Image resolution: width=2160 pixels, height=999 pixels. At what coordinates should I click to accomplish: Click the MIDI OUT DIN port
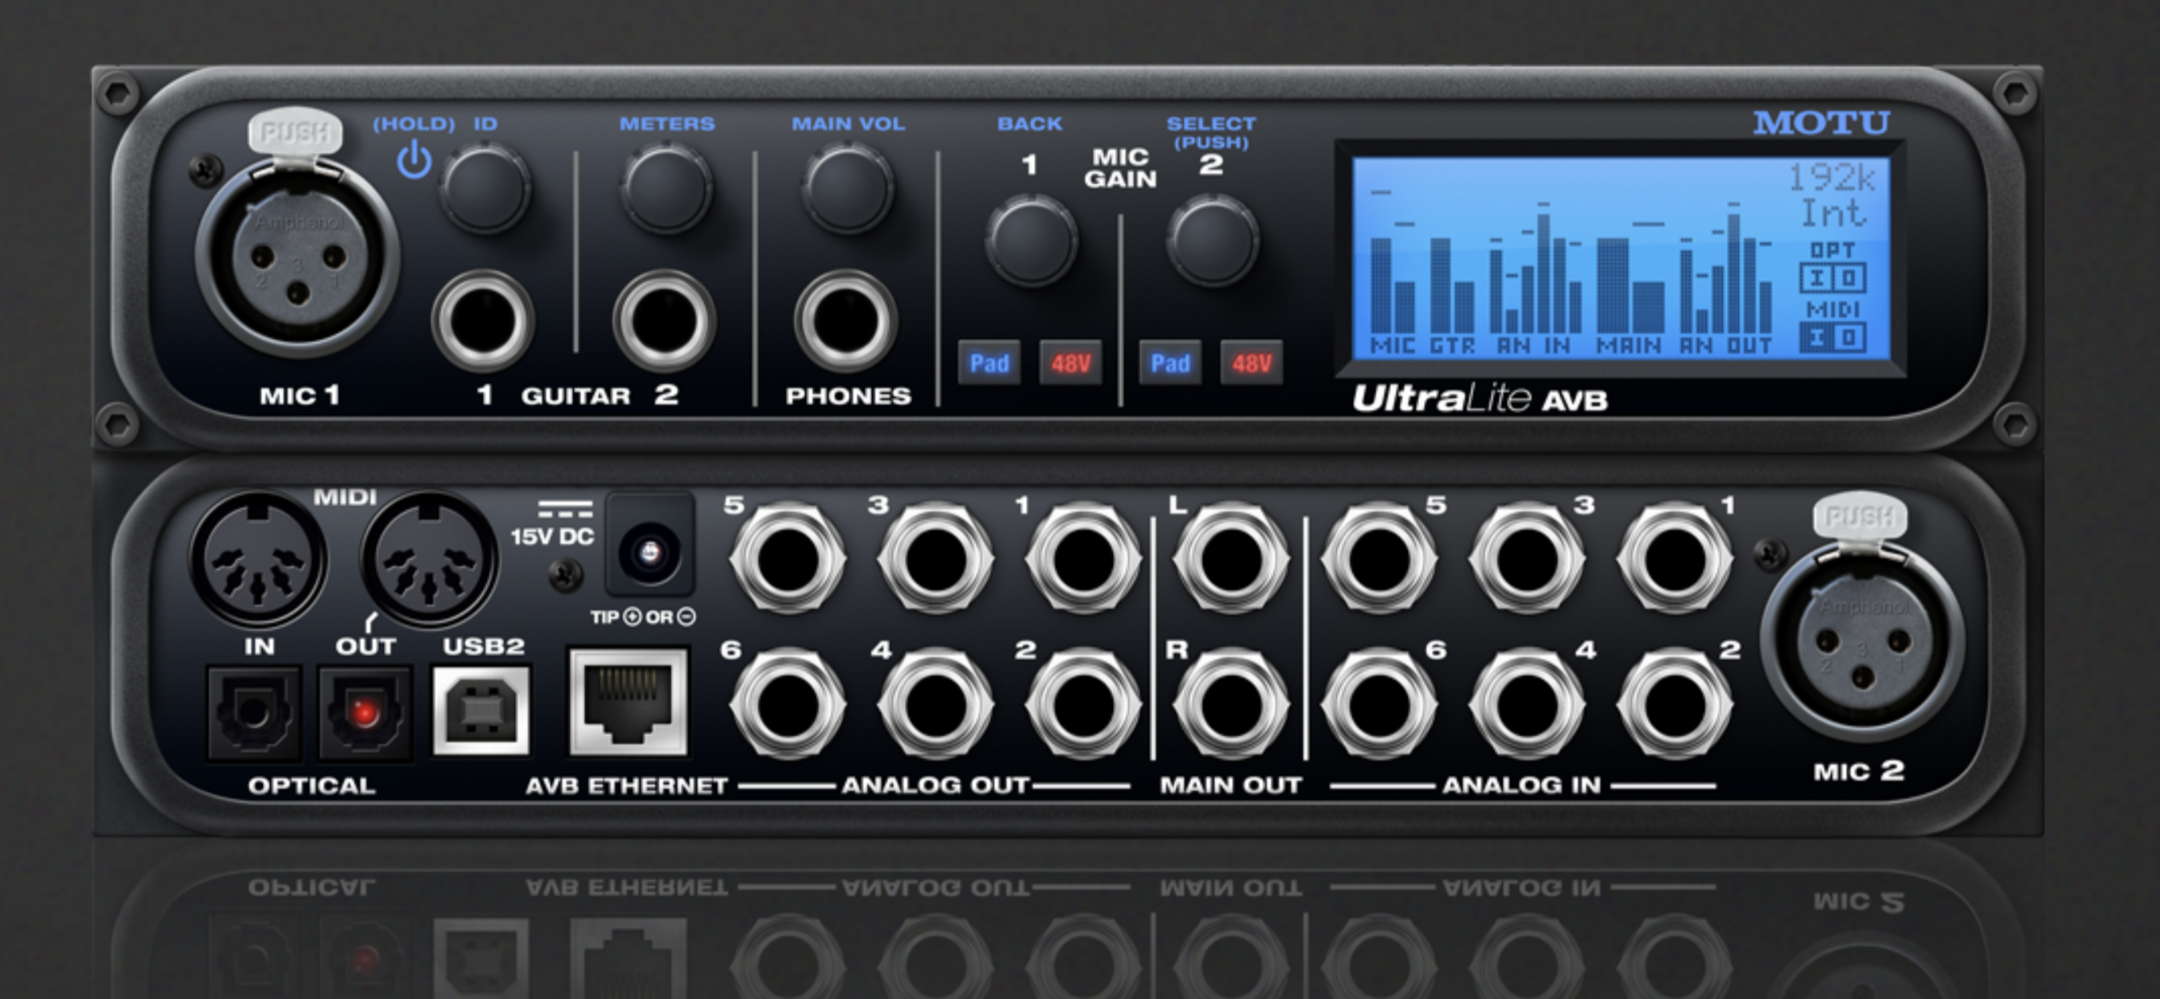tap(429, 561)
